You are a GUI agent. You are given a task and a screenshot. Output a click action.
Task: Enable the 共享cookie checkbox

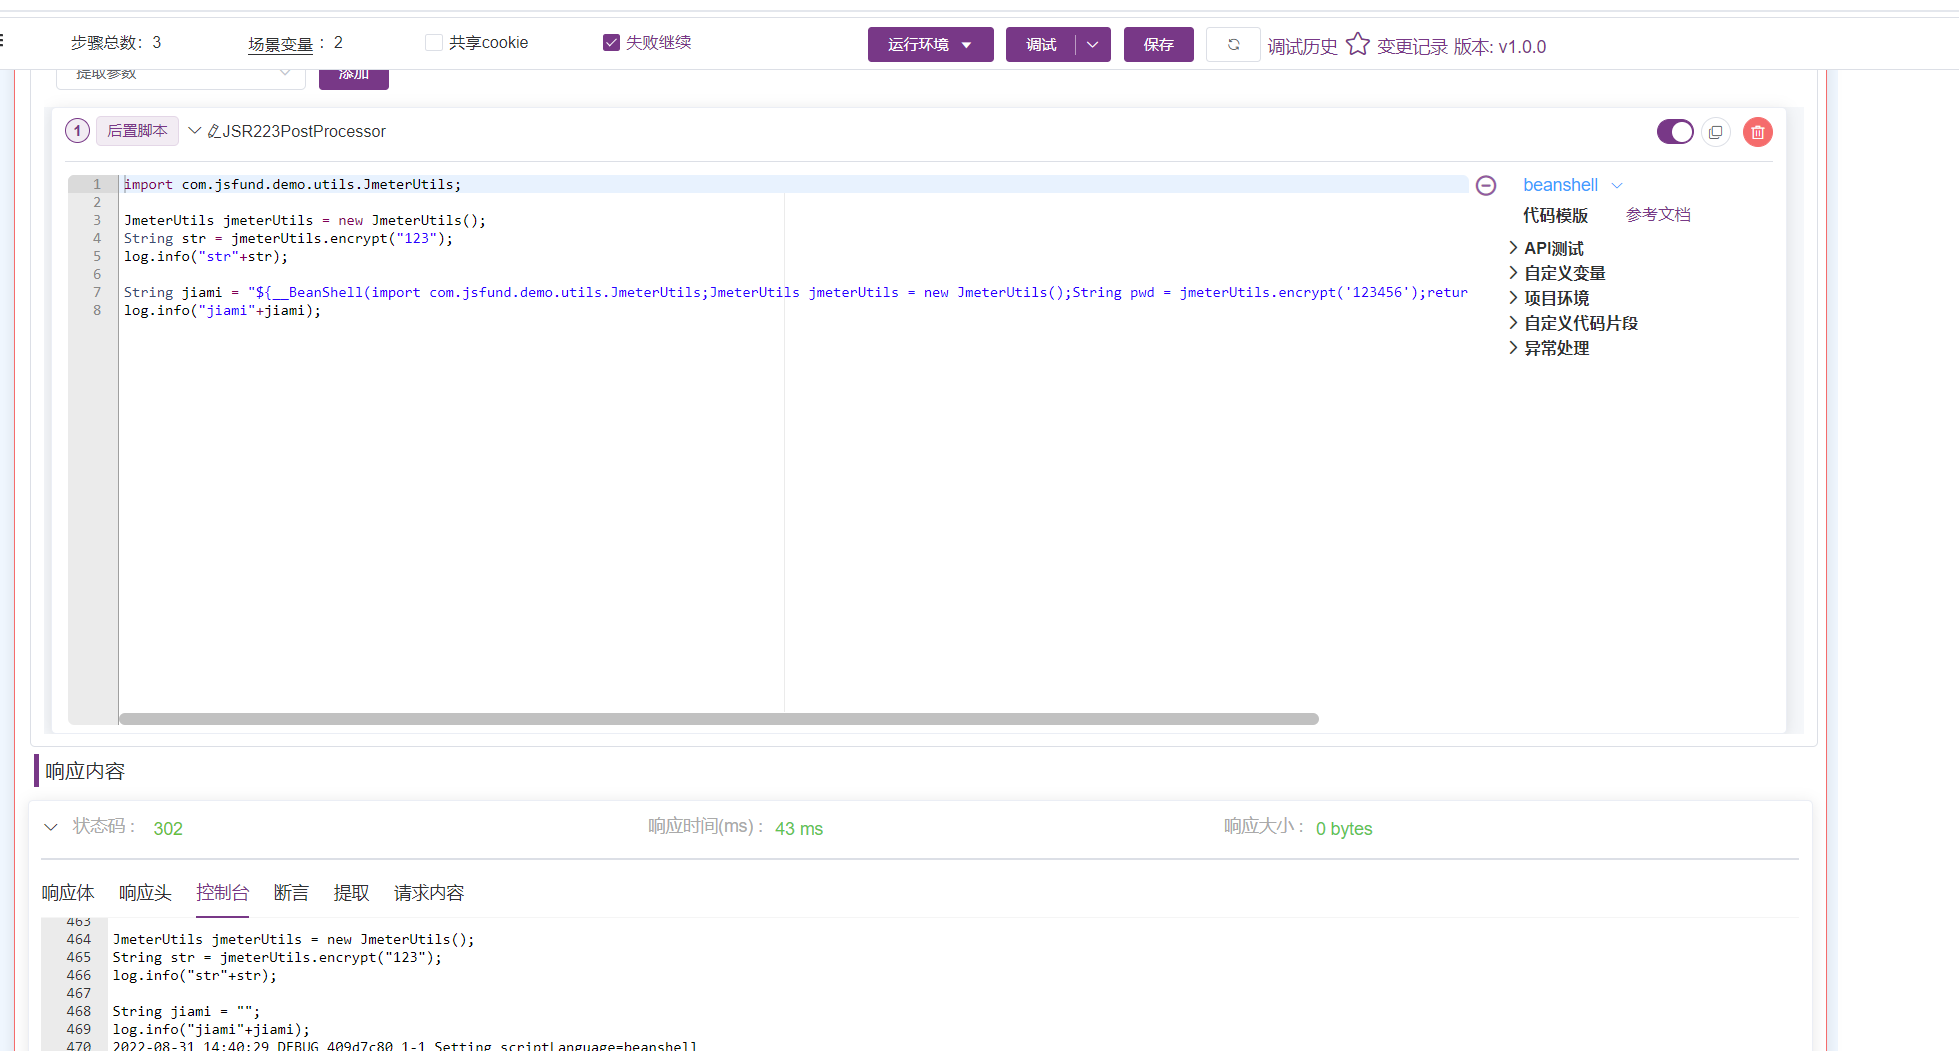433,42
